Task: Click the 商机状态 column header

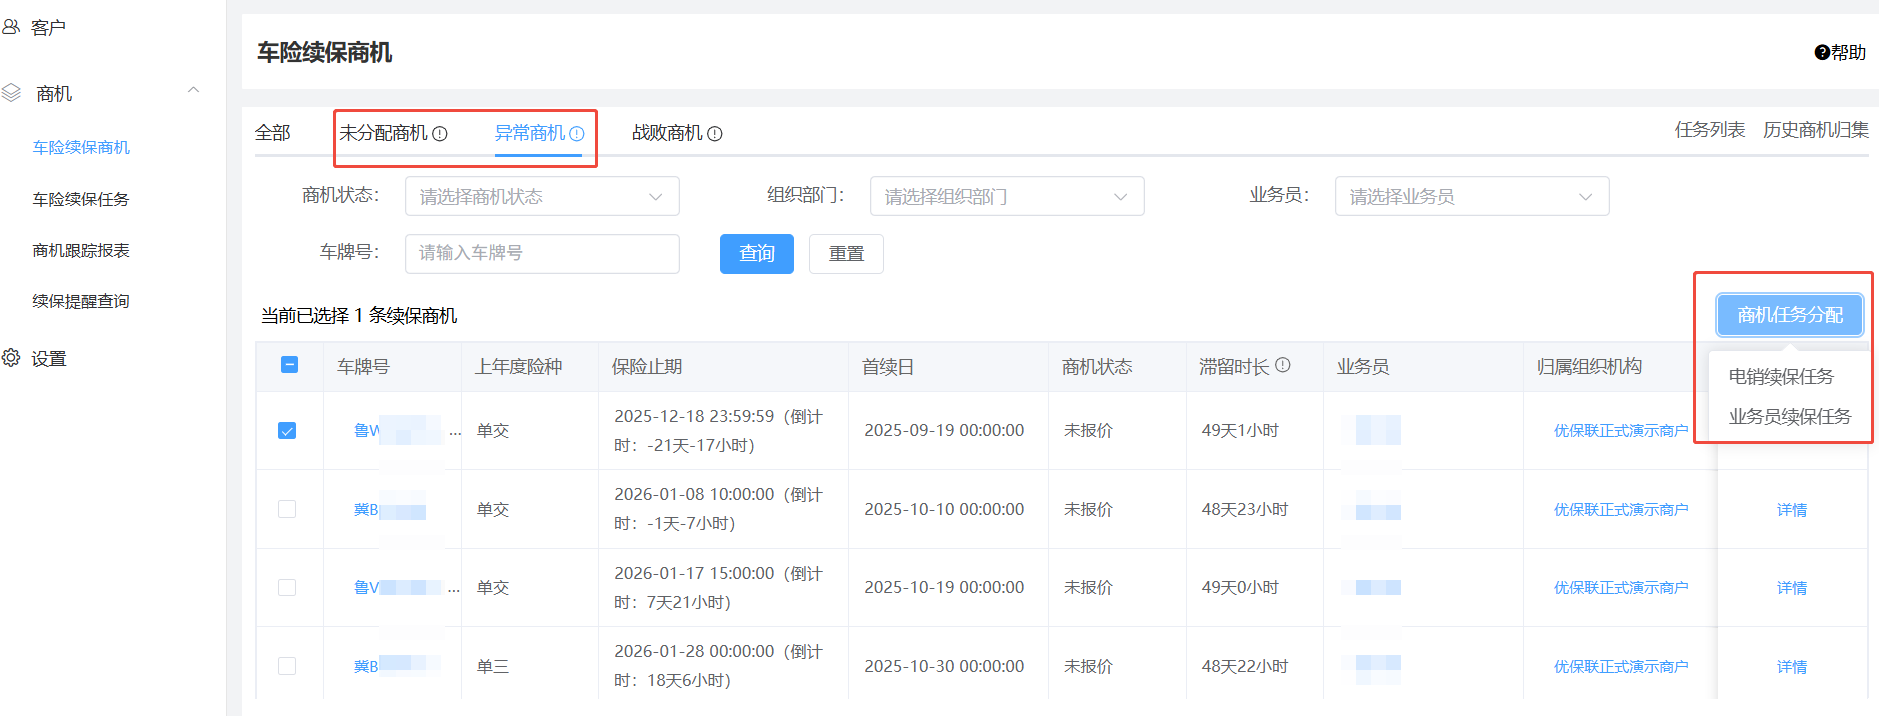Action: 1097,367
